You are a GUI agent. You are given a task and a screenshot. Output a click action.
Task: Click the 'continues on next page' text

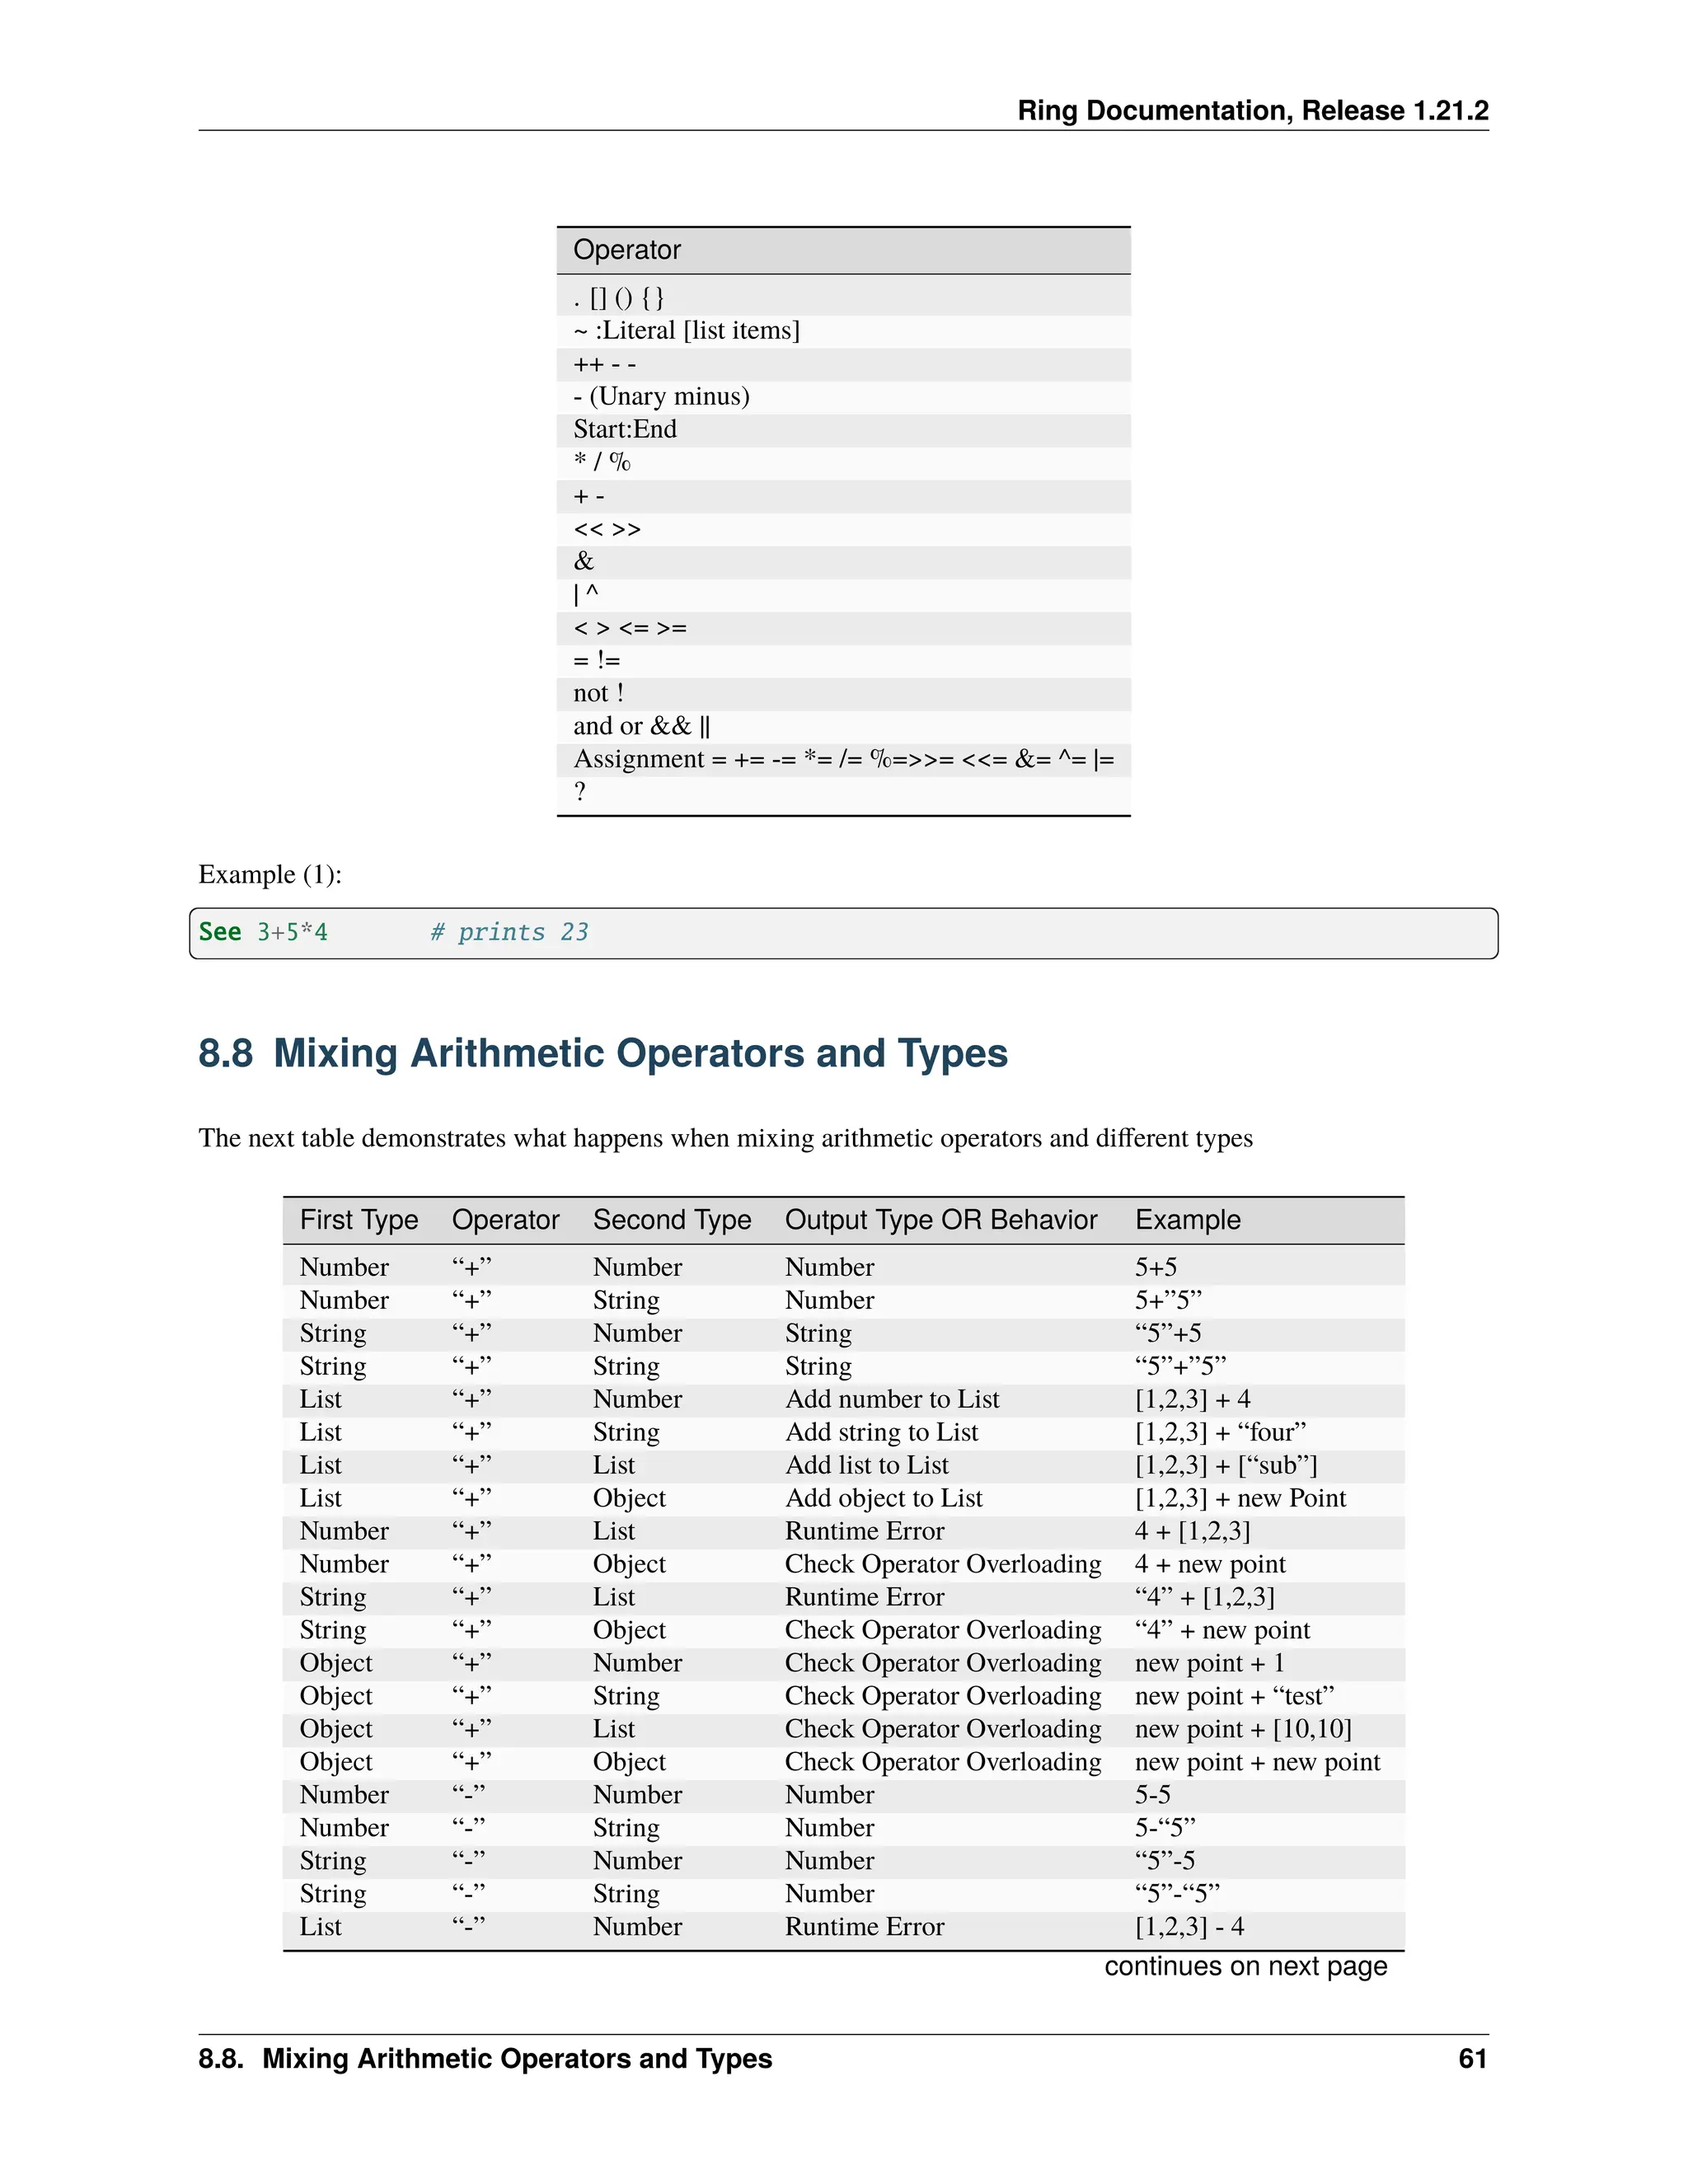[1245, 1966]
